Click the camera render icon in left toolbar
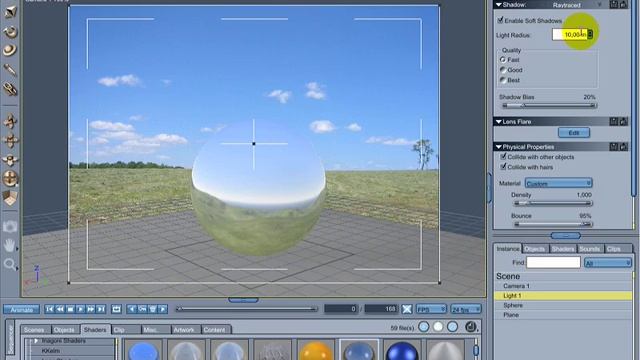This screenshot has width=640, height=360. coord(10,227)
